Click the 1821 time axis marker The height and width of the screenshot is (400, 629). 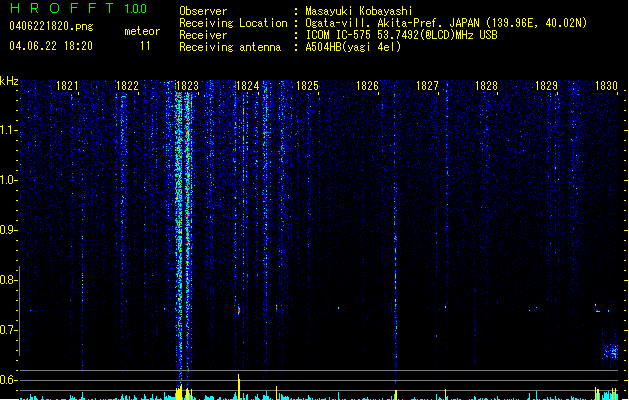(67, 86)
